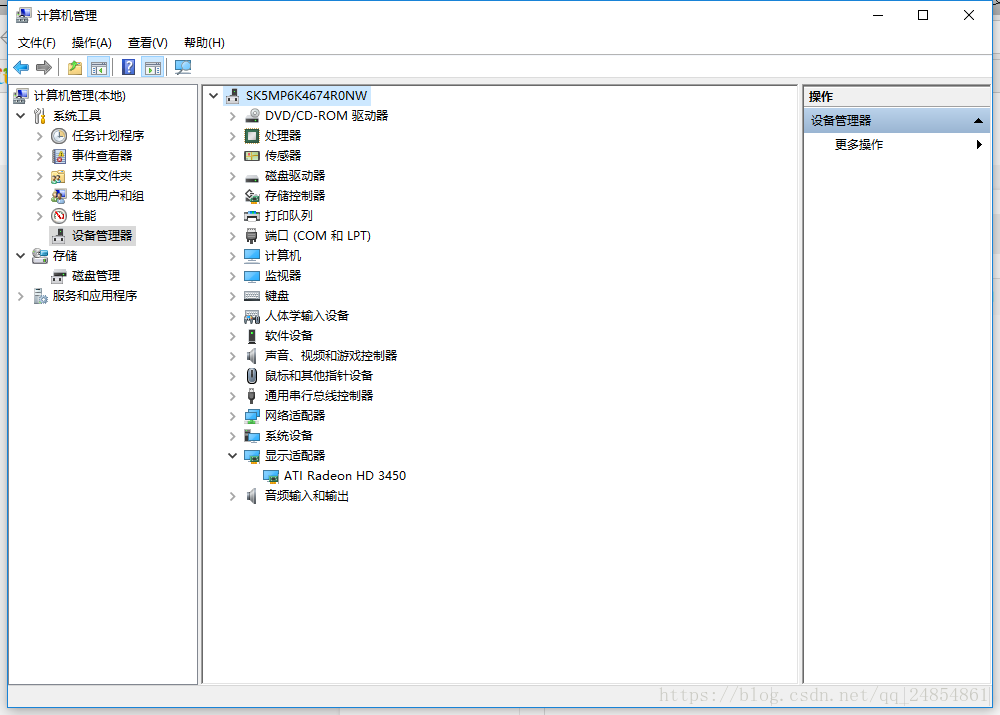Click the 磁盘驱动器 drive icon

click(253, 176)
